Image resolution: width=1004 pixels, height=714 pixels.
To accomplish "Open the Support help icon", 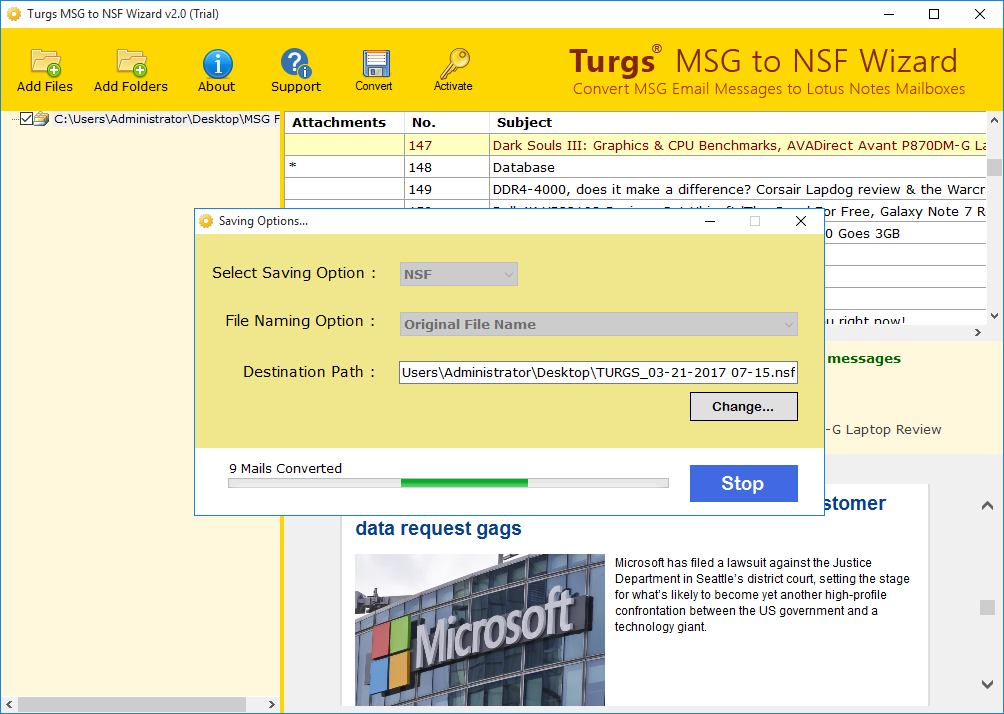I will [295, 63].
